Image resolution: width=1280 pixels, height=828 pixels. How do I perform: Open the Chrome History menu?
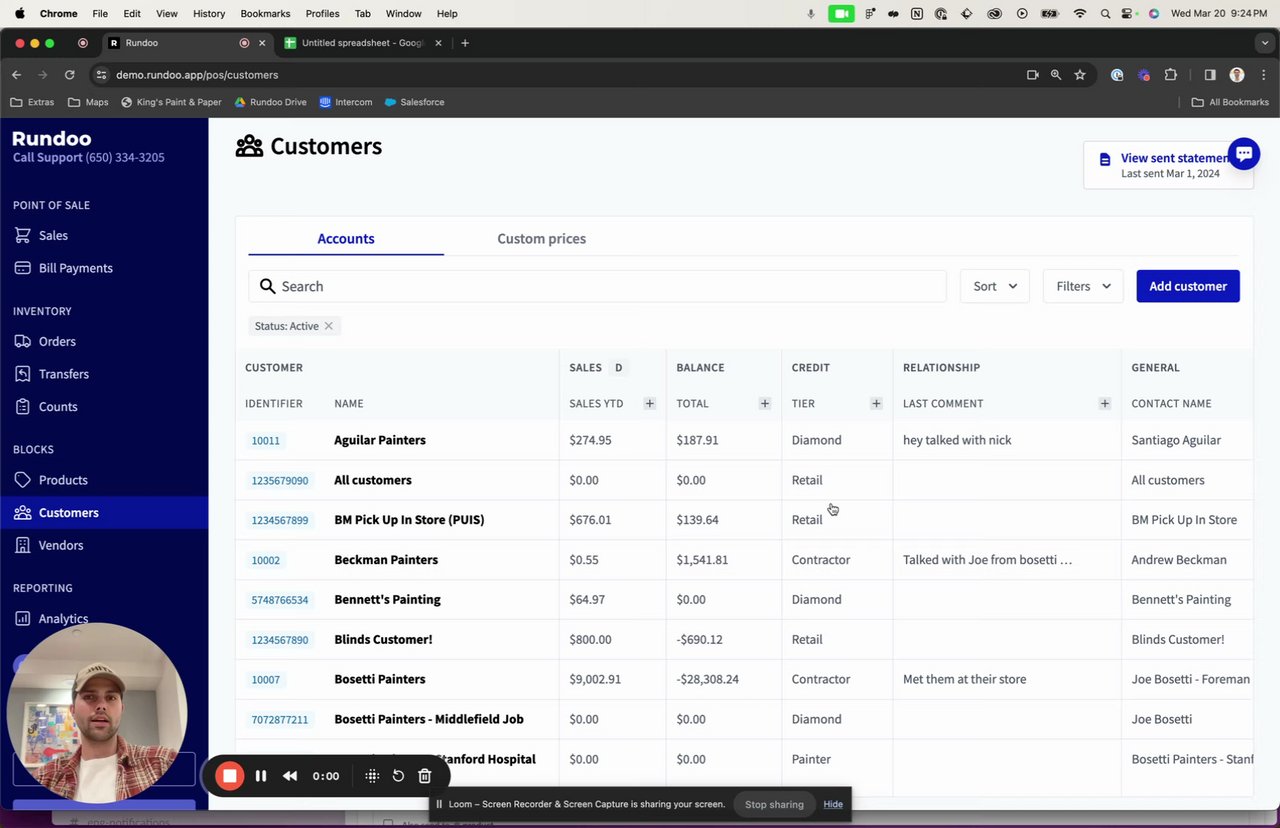(209, 14)
